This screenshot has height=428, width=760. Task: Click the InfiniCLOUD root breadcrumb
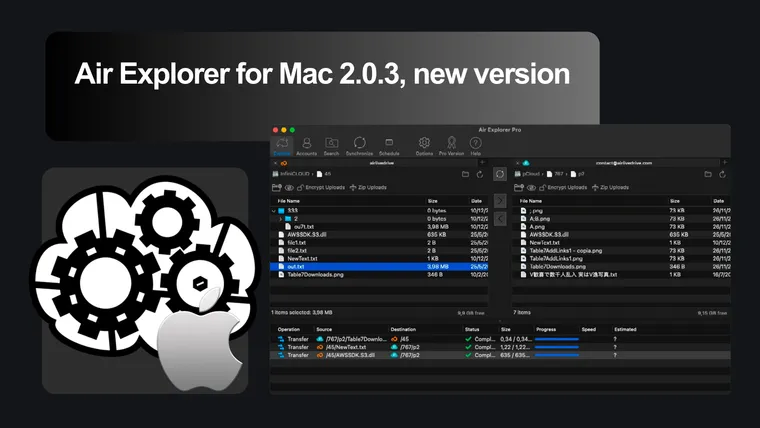click(x=291, y=174)
